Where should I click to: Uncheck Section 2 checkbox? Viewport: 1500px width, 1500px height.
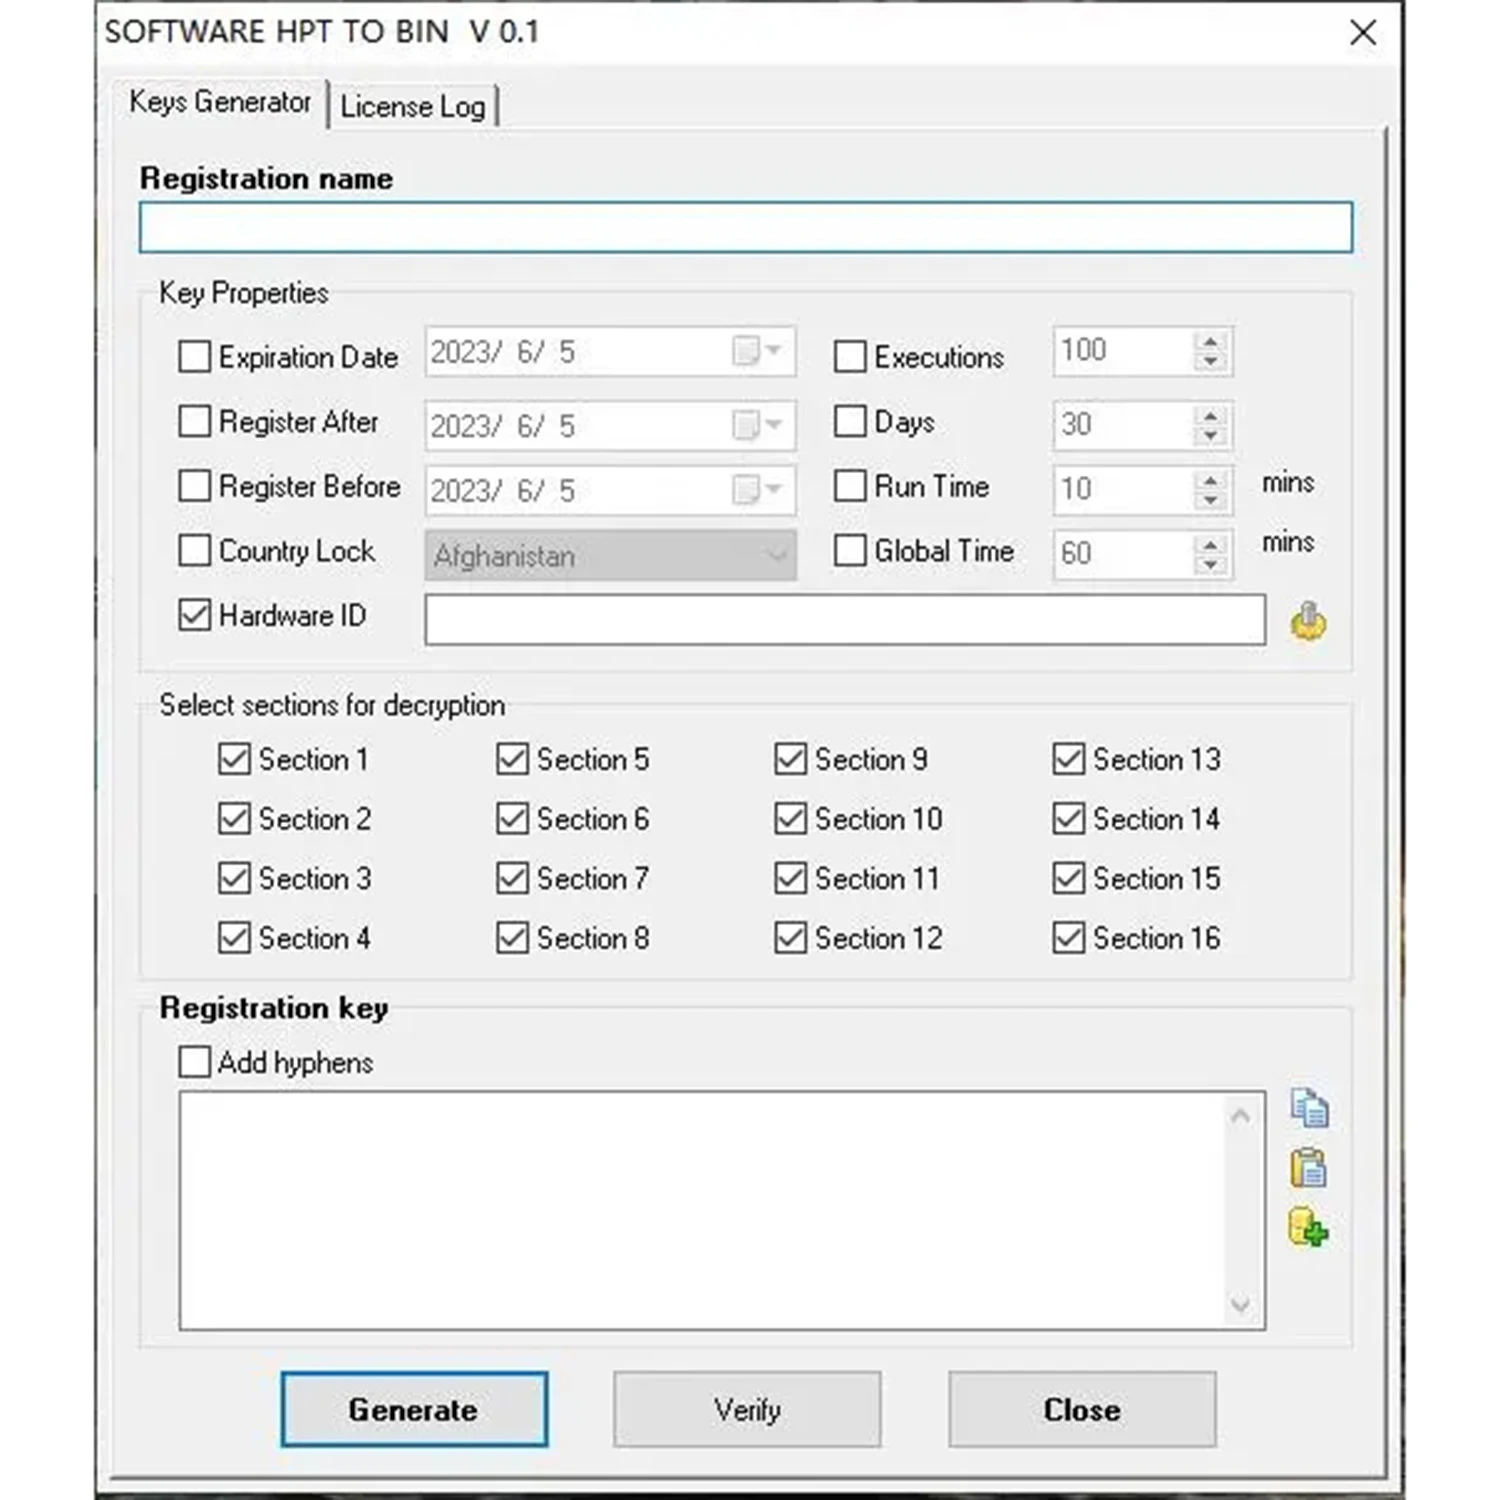point(234,819)
